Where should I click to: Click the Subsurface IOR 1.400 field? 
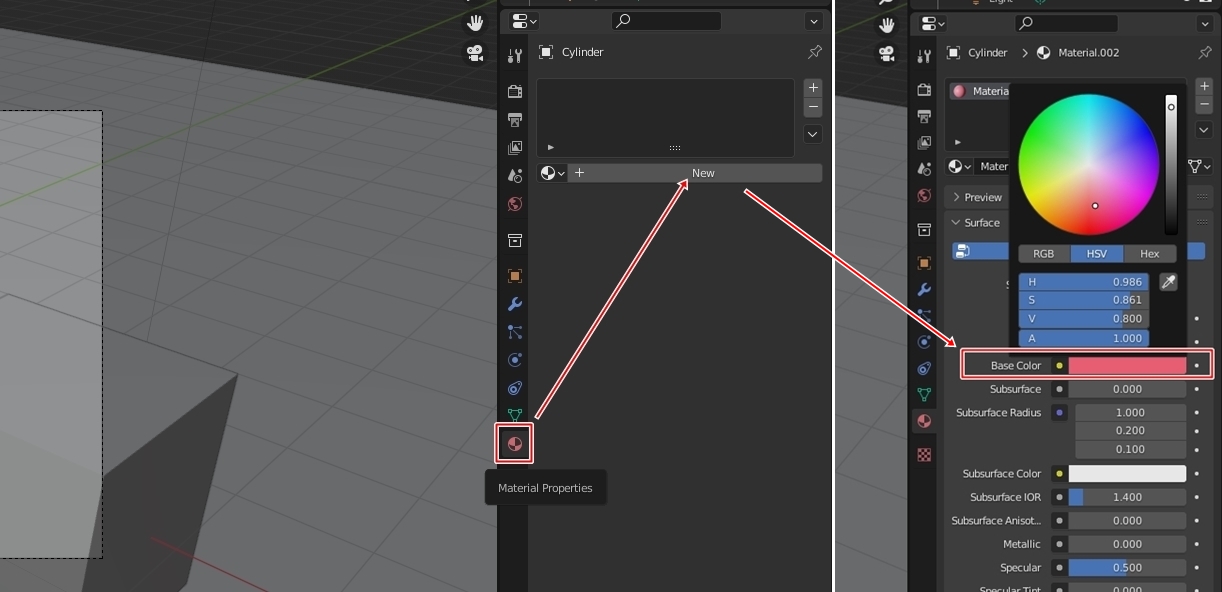pyautogui.click(x=1127, y=497)
